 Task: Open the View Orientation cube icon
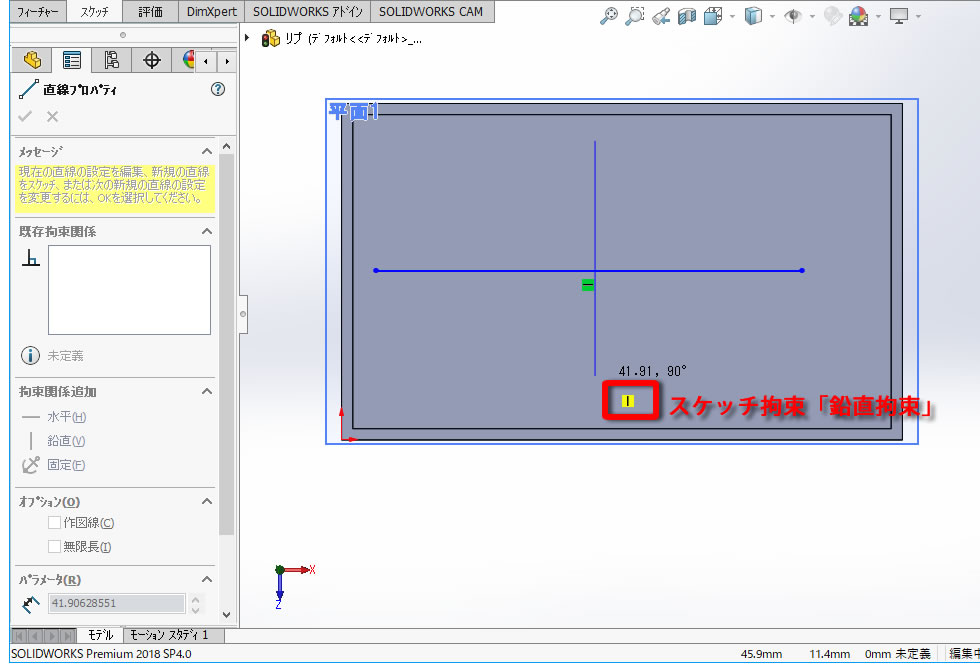pyautogui.click(x=712, y=16)
